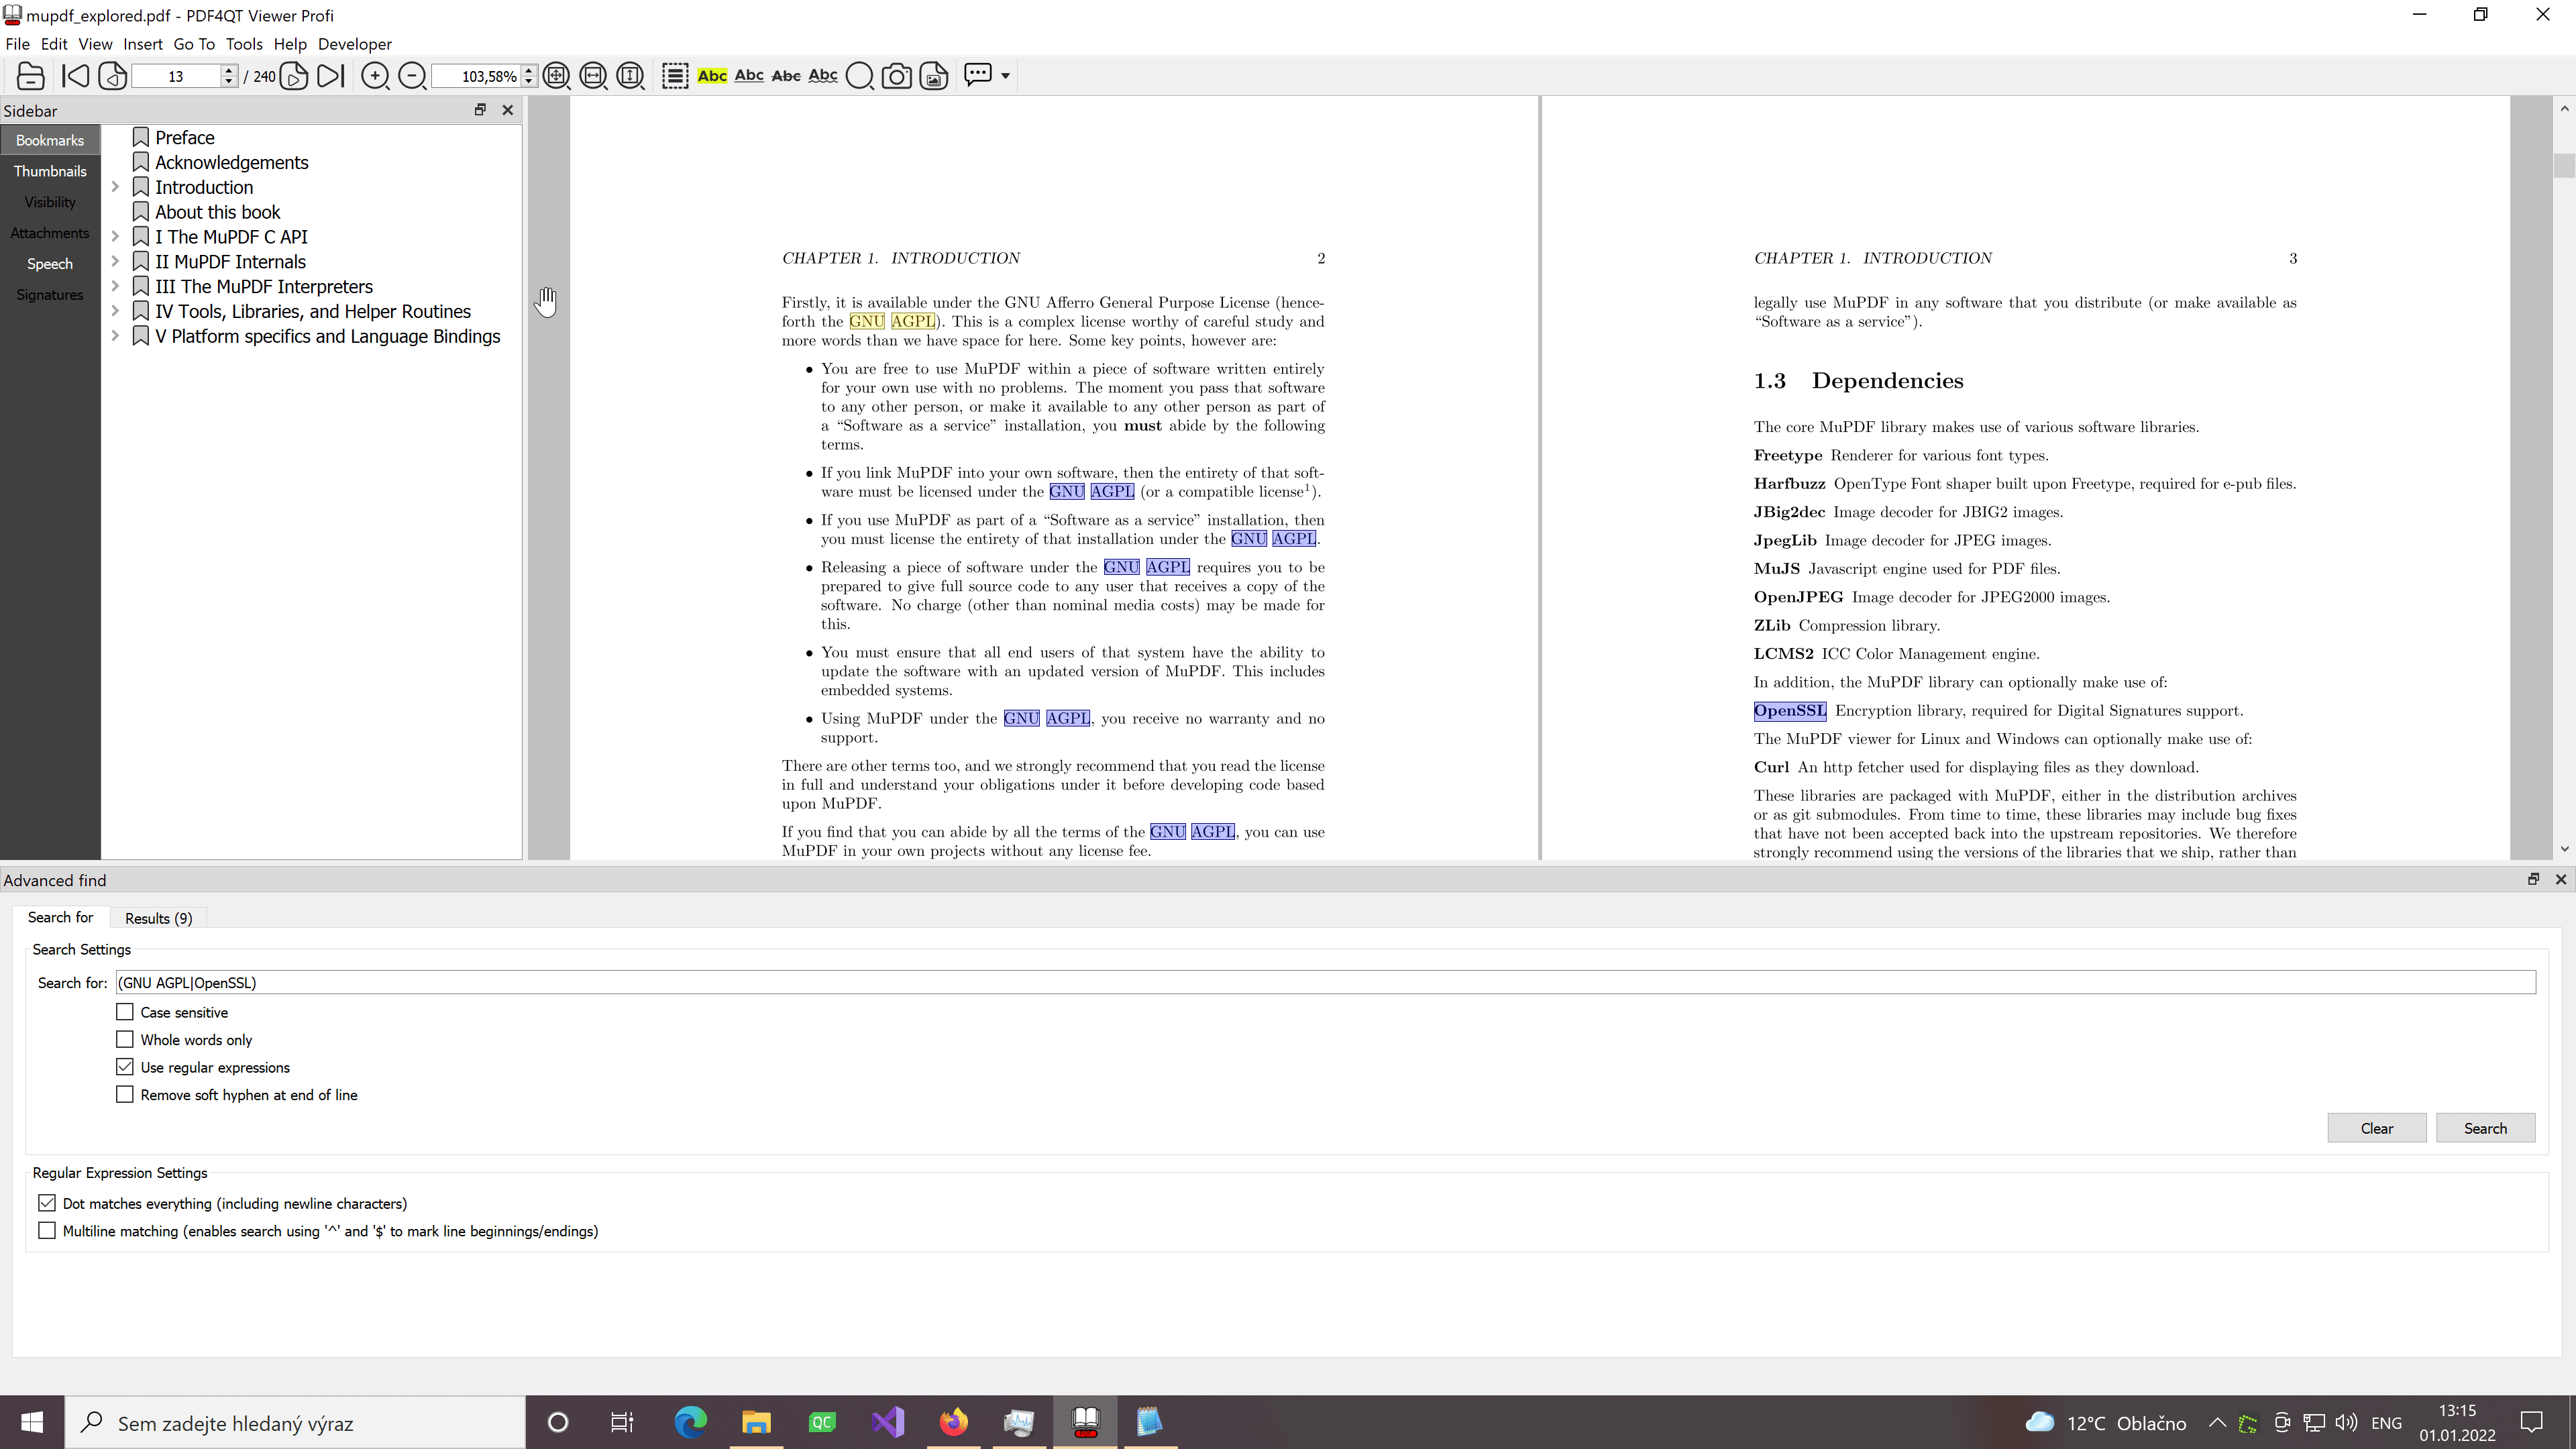Open Firefox from the taskbar
This screenshot has width=2576, height=1449.
[x=953, y=1422]
